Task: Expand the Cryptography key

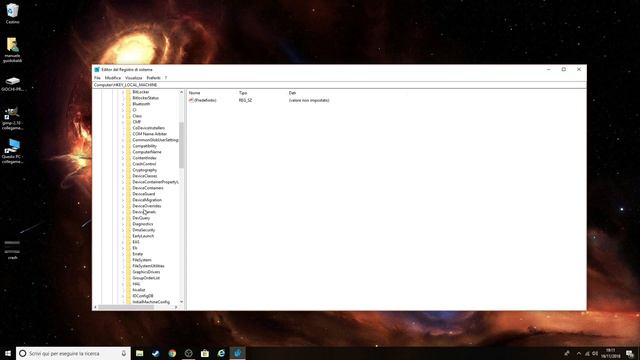Action: pyautogui.click(x=123, y=170)
